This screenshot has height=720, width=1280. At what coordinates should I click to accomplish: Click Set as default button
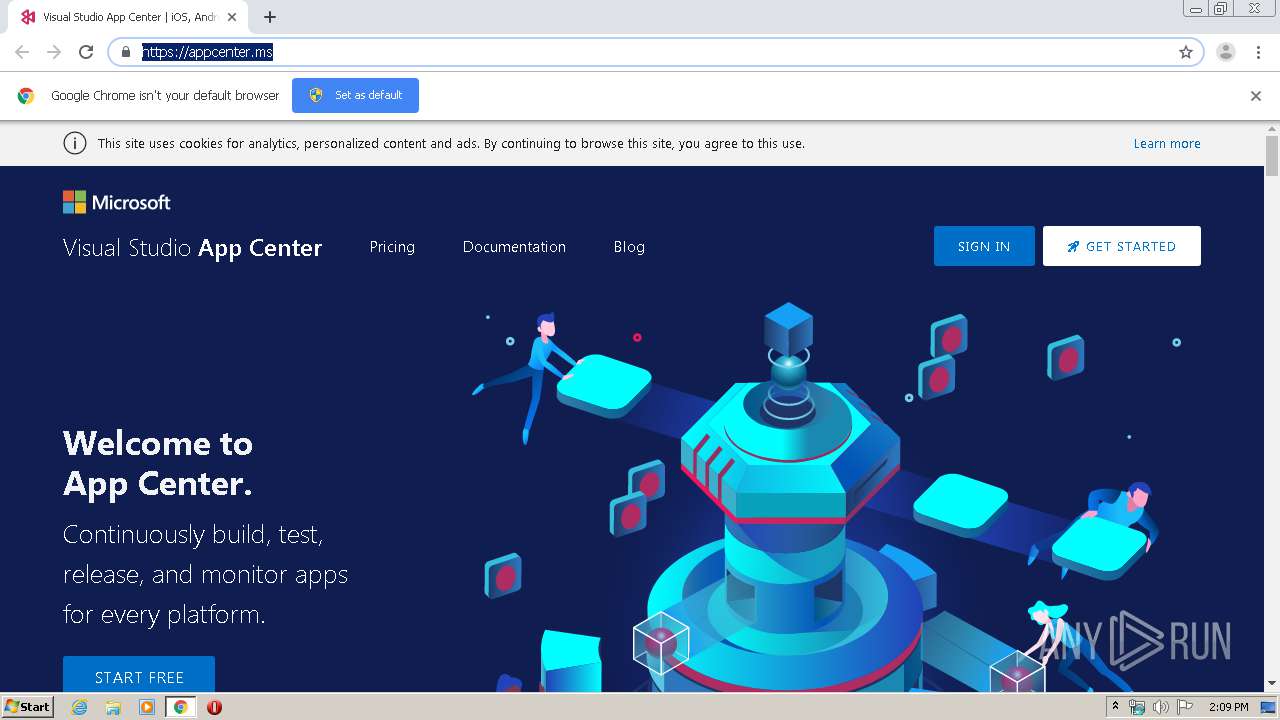[355, 95]
